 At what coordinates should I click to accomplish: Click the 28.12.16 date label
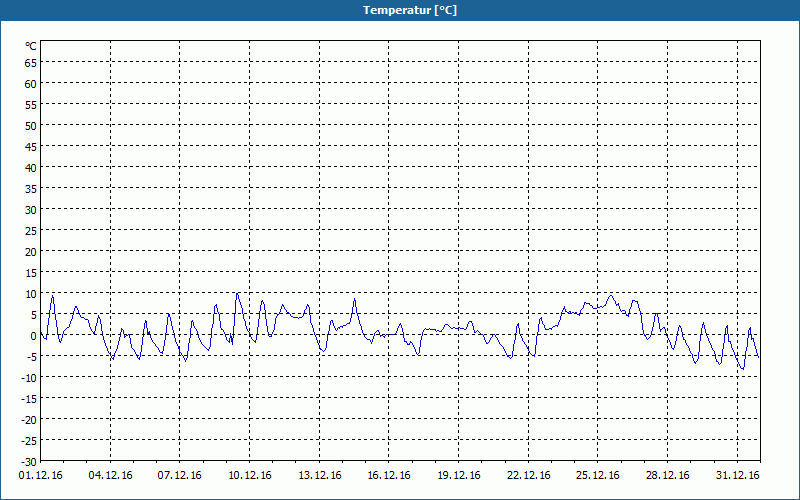(667, 476)
